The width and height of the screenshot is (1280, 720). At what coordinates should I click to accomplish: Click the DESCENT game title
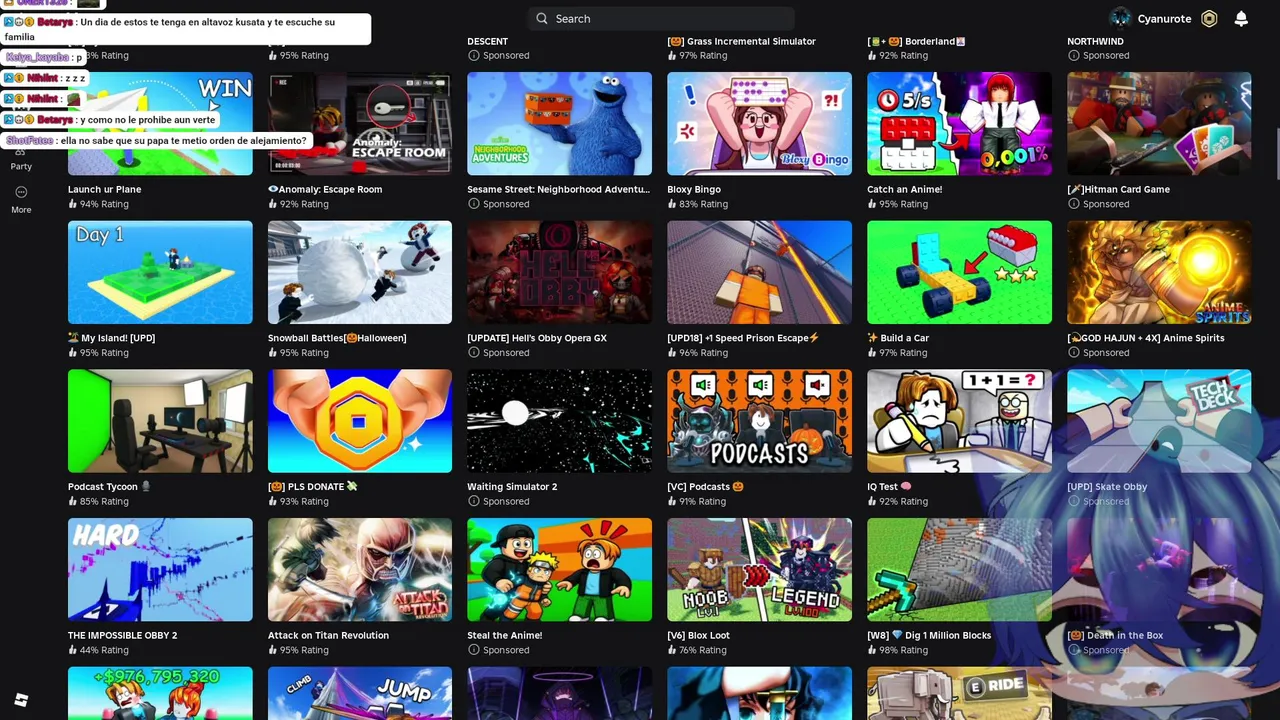click(487, 41)
